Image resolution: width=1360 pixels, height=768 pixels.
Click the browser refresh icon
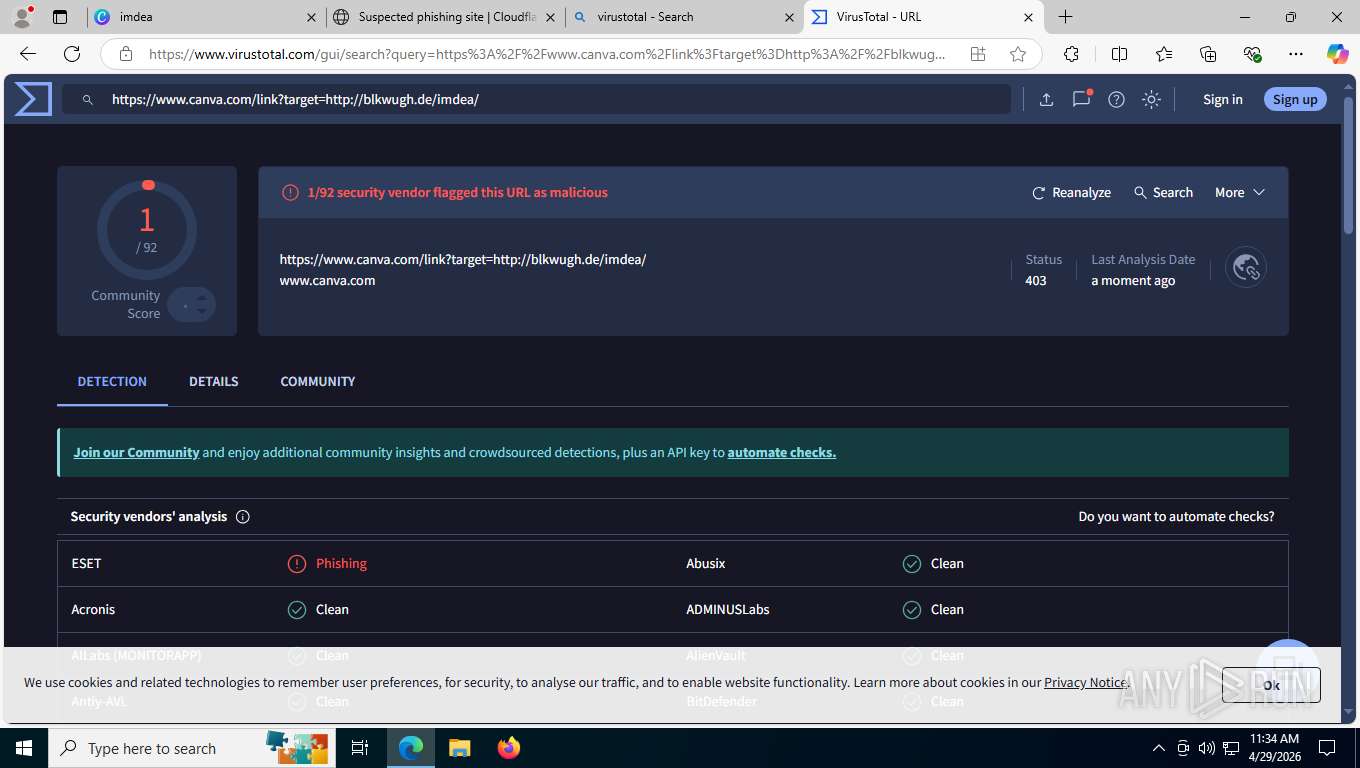[72, 54]
